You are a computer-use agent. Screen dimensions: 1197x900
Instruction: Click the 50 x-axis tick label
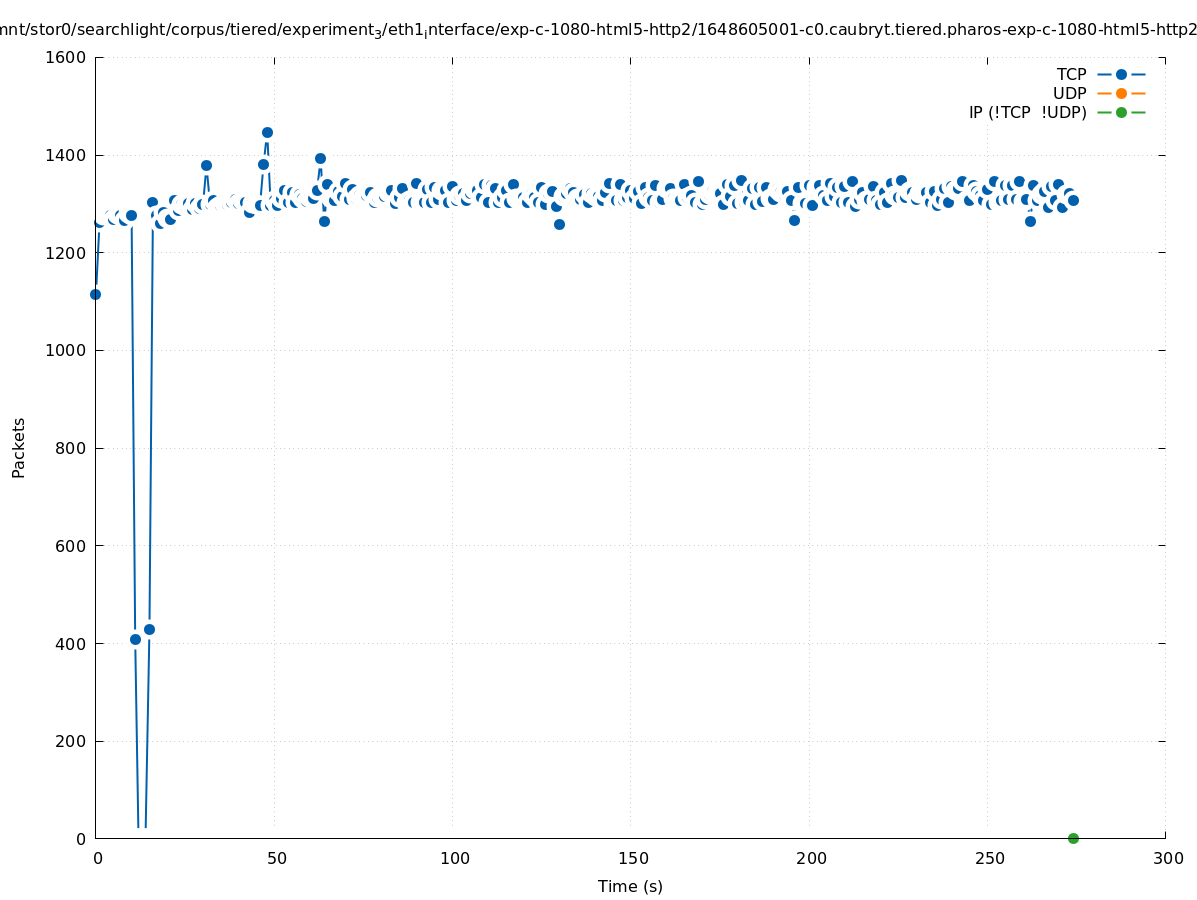point(276,858)
